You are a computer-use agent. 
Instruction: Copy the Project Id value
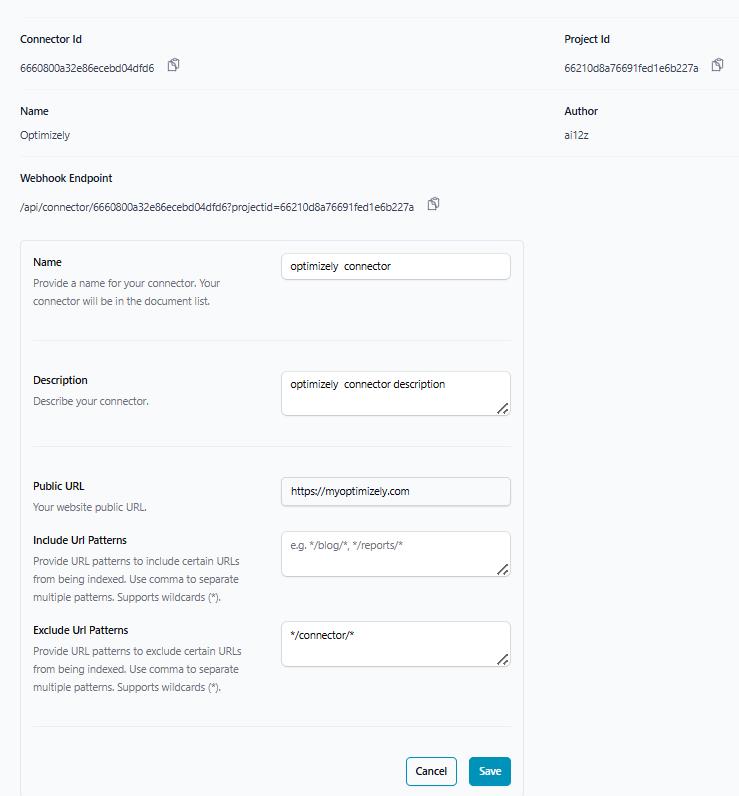(717, 65)
